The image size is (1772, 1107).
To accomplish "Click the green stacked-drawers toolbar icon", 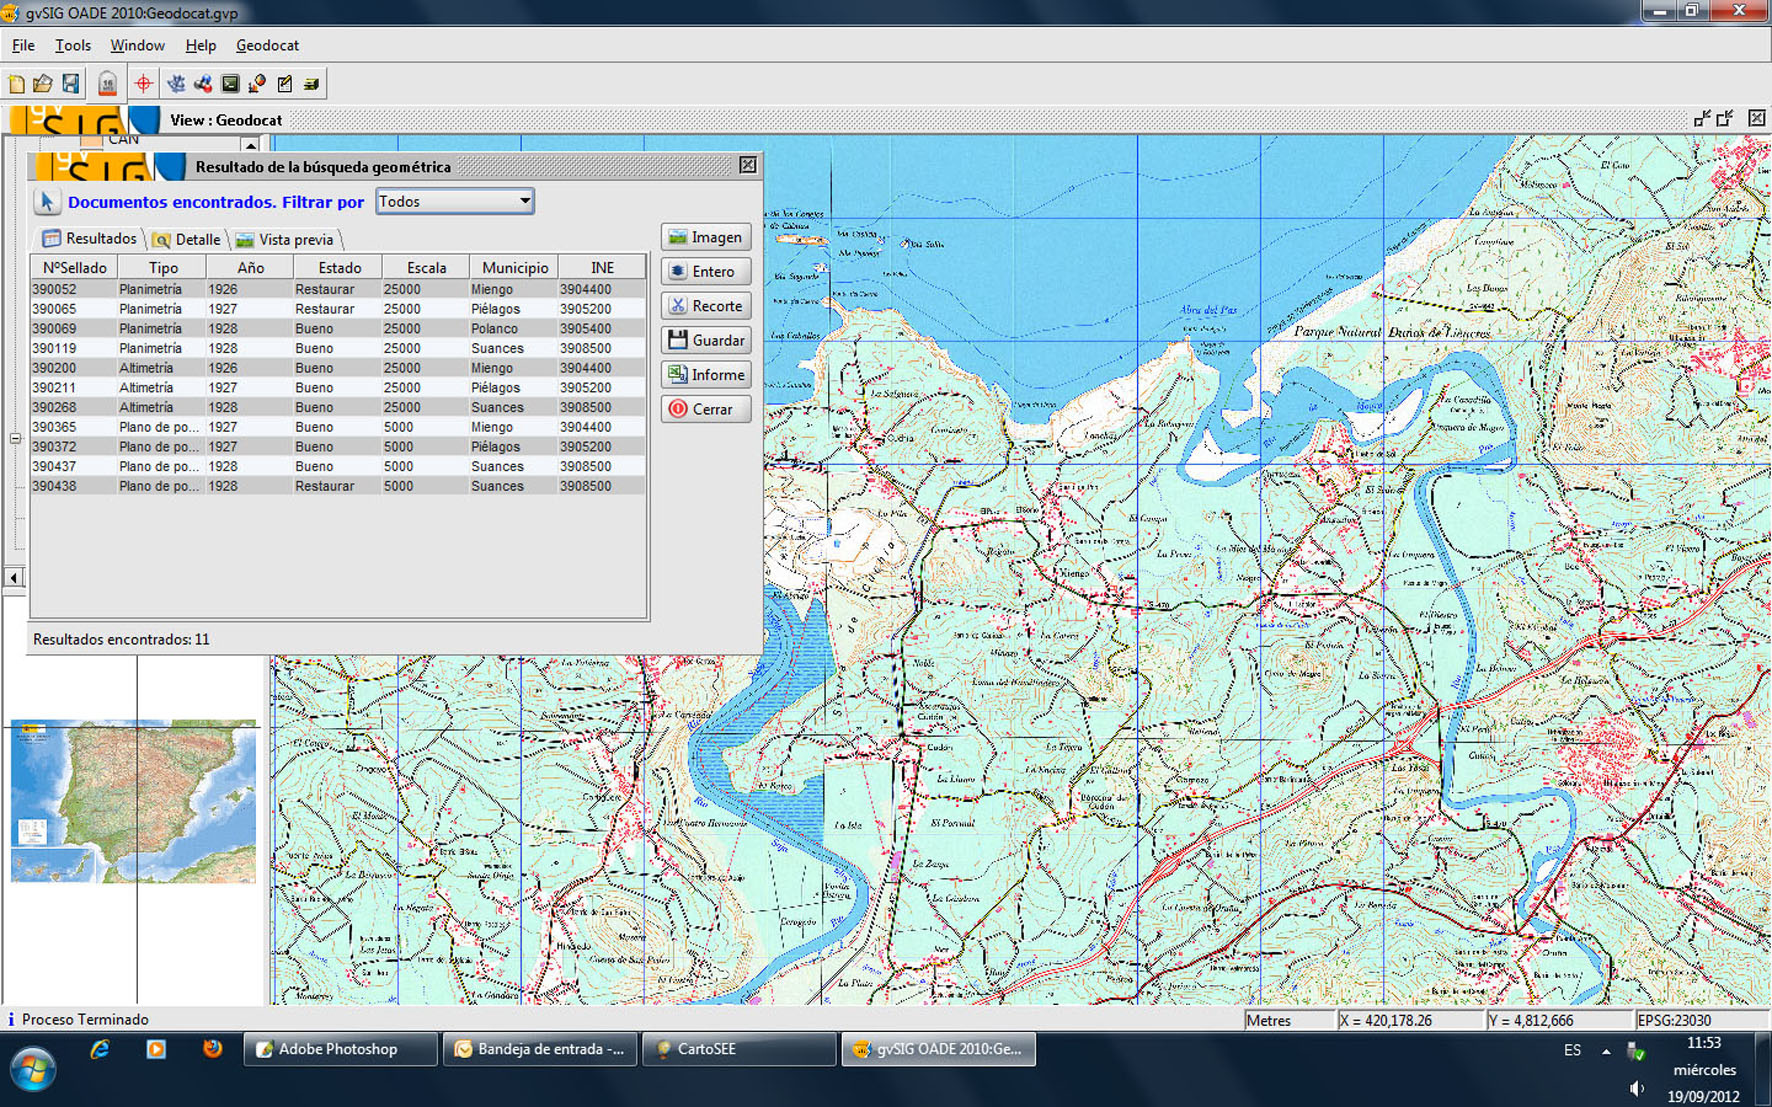I will [312, 84].
